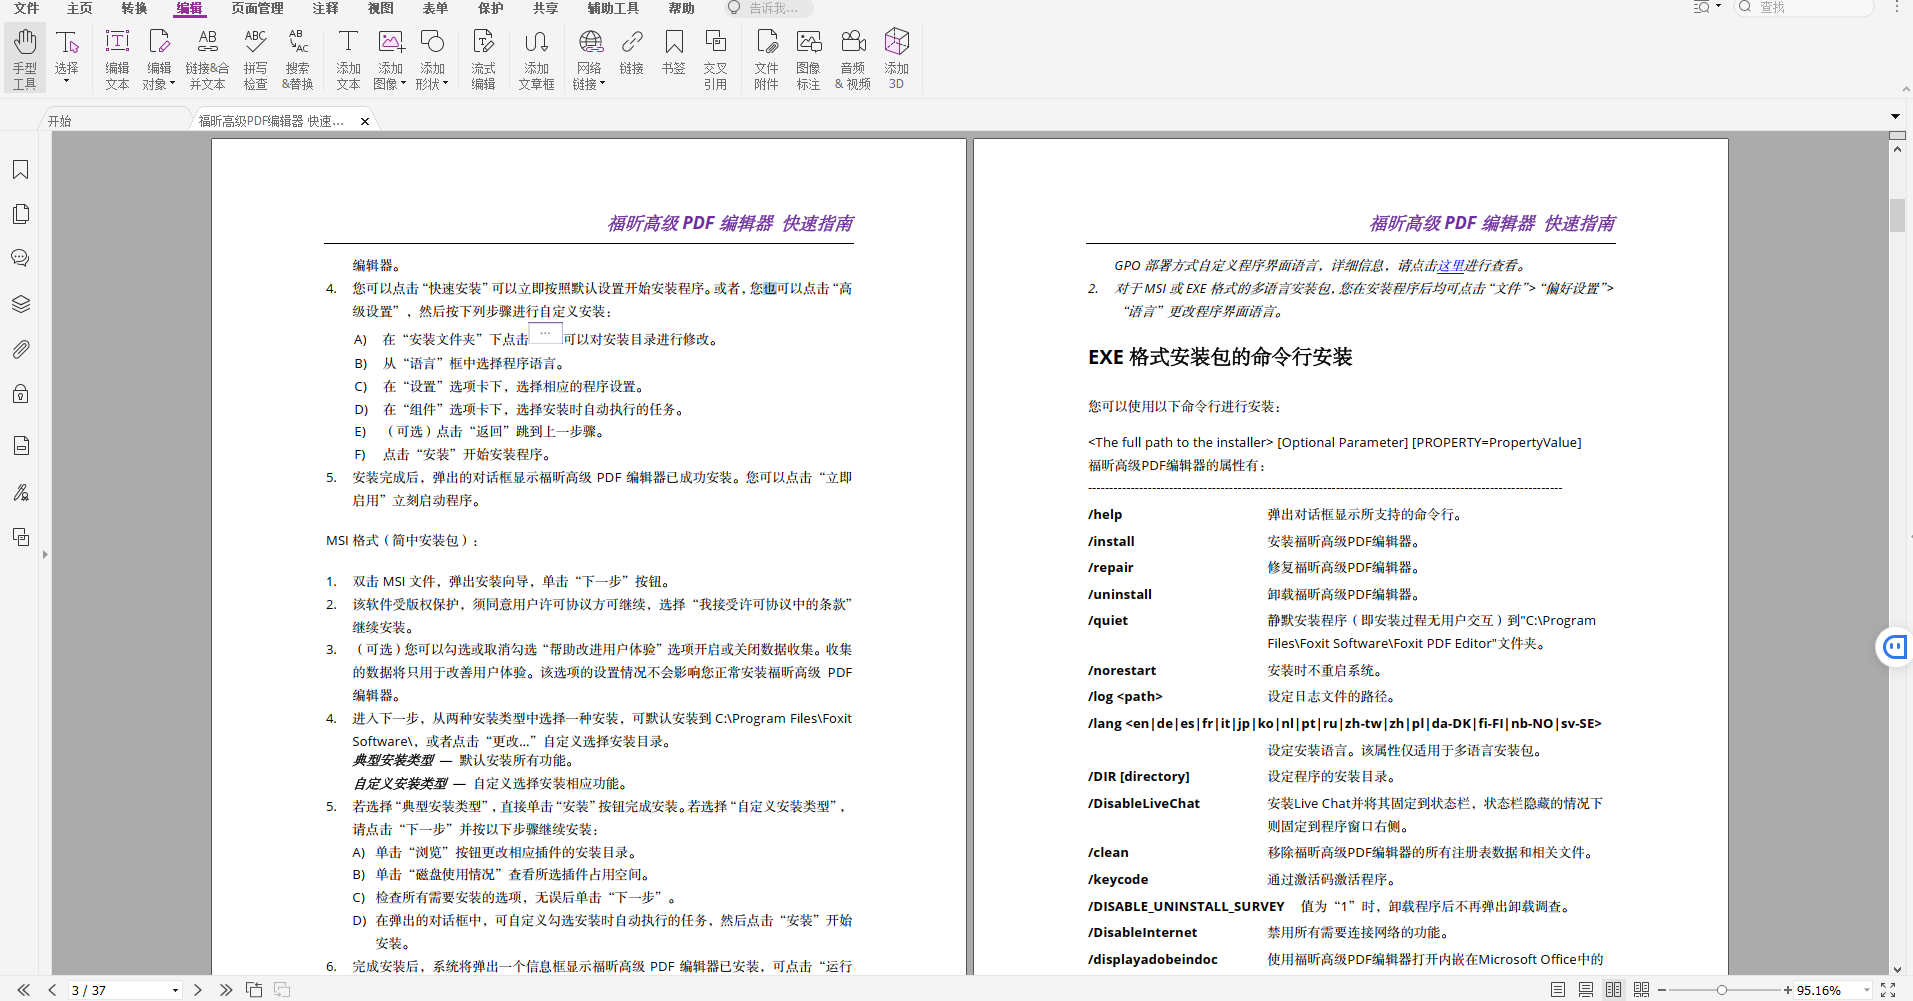
Task: Open the Comments side panel
Action: [x=20, y=258]
